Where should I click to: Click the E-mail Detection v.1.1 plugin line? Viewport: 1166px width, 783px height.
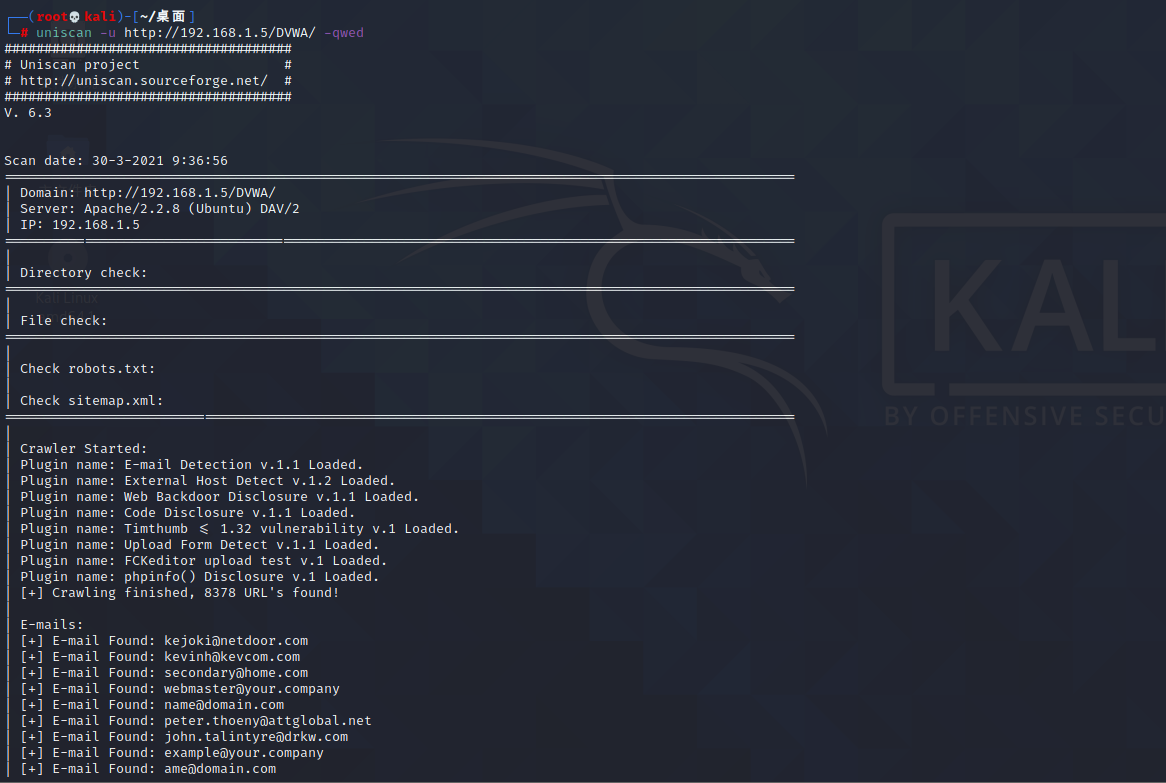coord(192,465)
